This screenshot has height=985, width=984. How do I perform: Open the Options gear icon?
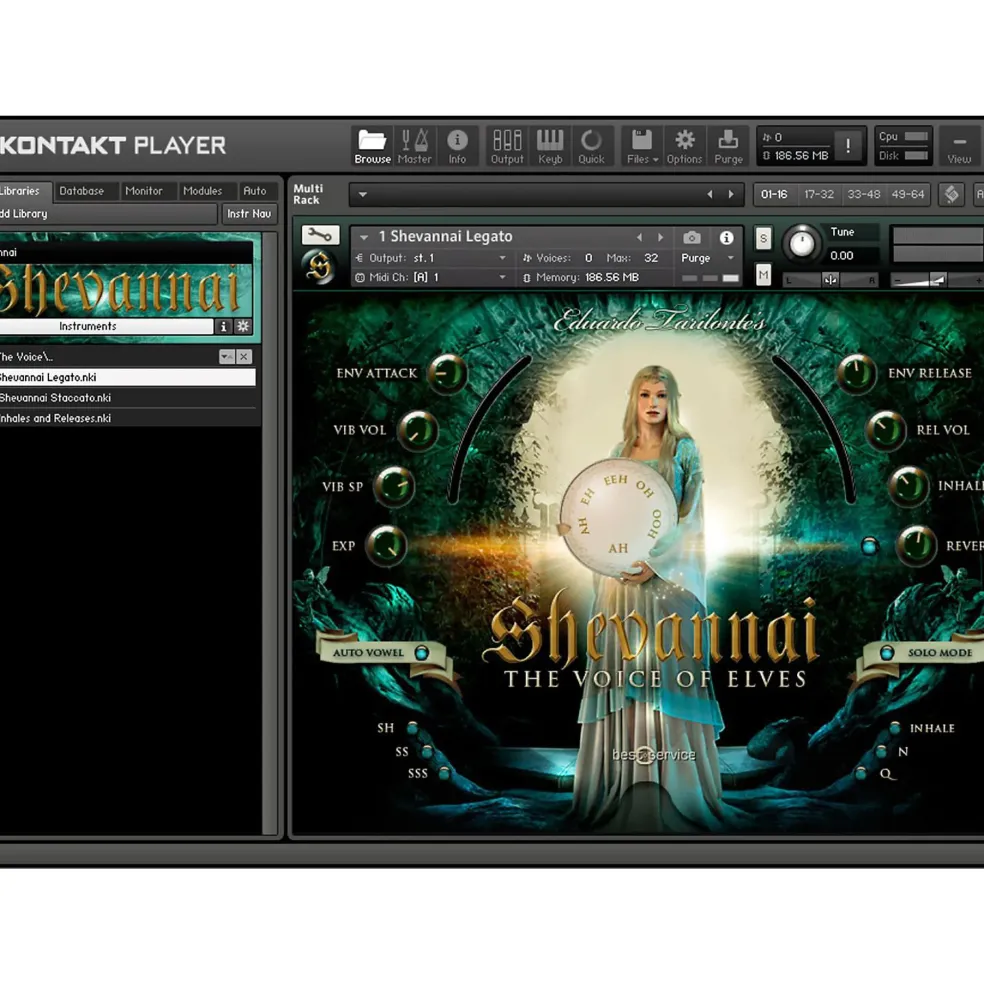pos(684,146)
